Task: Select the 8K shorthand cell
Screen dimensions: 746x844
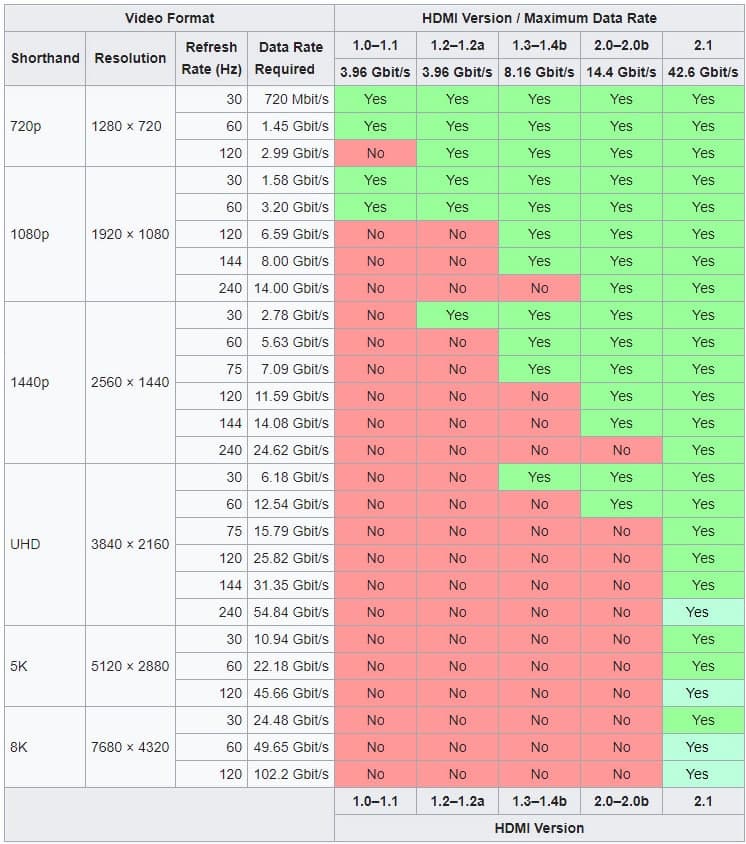Action: pyautogui.click(x=45, y=747)
